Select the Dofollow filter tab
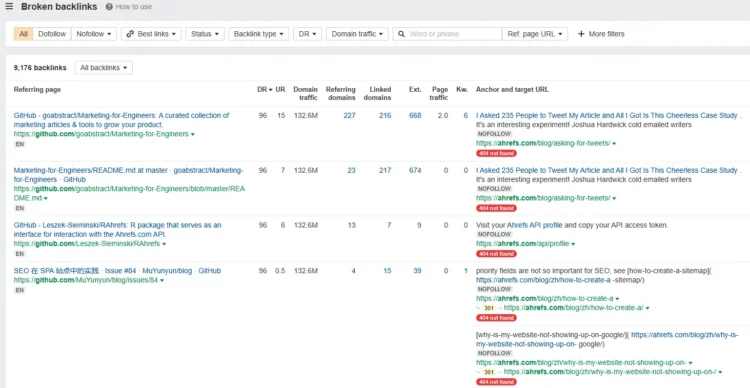Viewport: 750px width, 388px height. click(52, 34)
